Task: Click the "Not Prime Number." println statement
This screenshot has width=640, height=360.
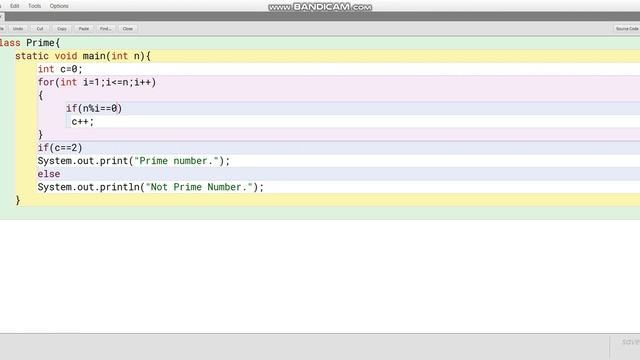Action: [151, 187]
